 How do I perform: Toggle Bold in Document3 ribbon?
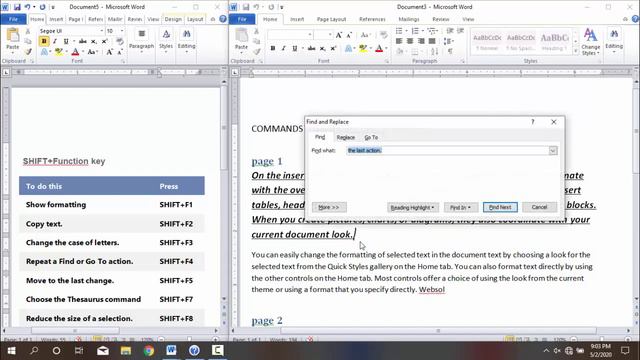(x=273, y=48)
